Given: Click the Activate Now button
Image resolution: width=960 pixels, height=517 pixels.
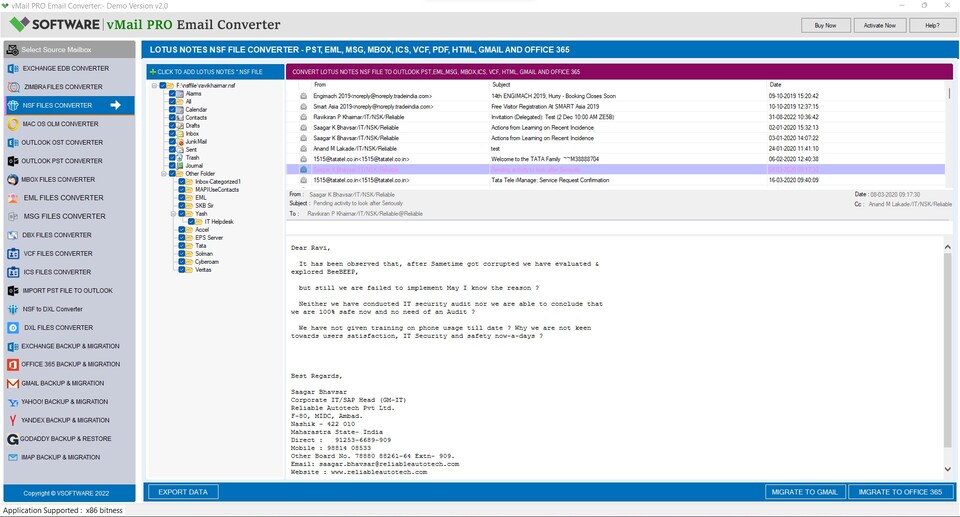Looking at the screenshot, I should (x=880, y=25).
